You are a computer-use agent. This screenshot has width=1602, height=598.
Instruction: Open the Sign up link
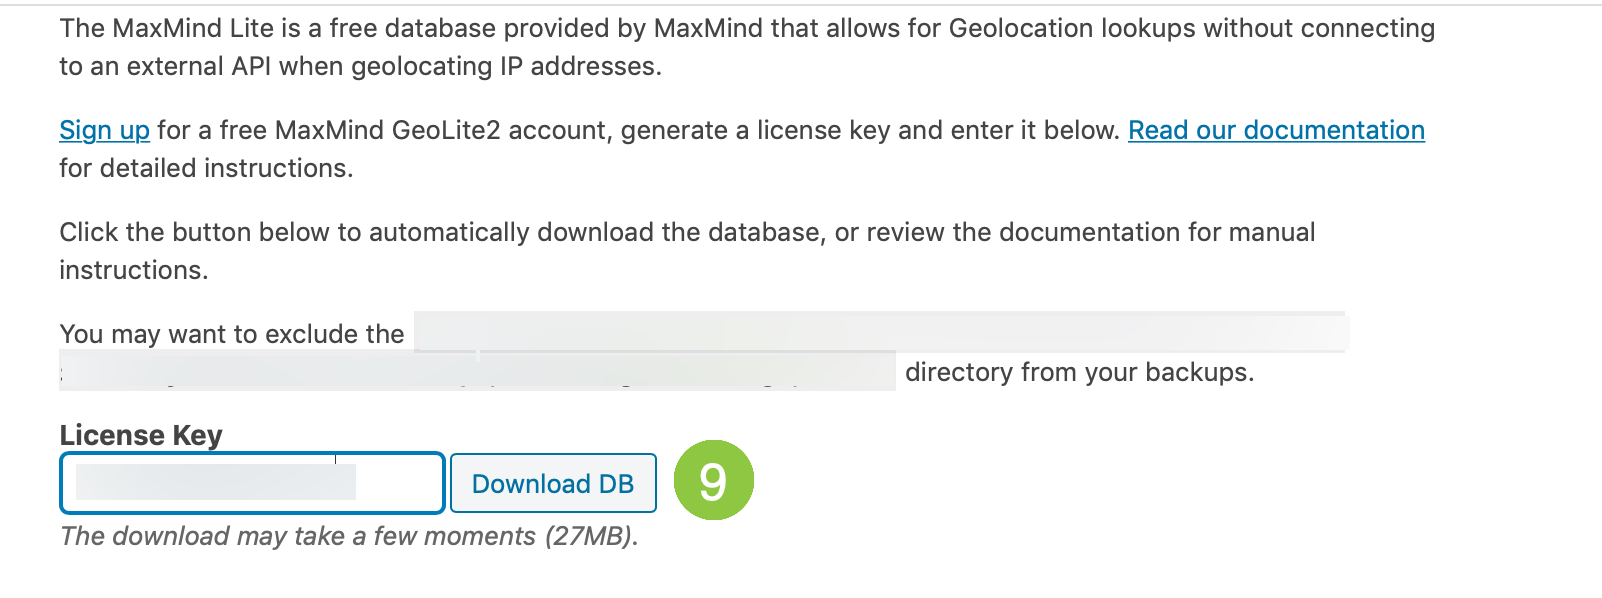click(x=104, y=130)
